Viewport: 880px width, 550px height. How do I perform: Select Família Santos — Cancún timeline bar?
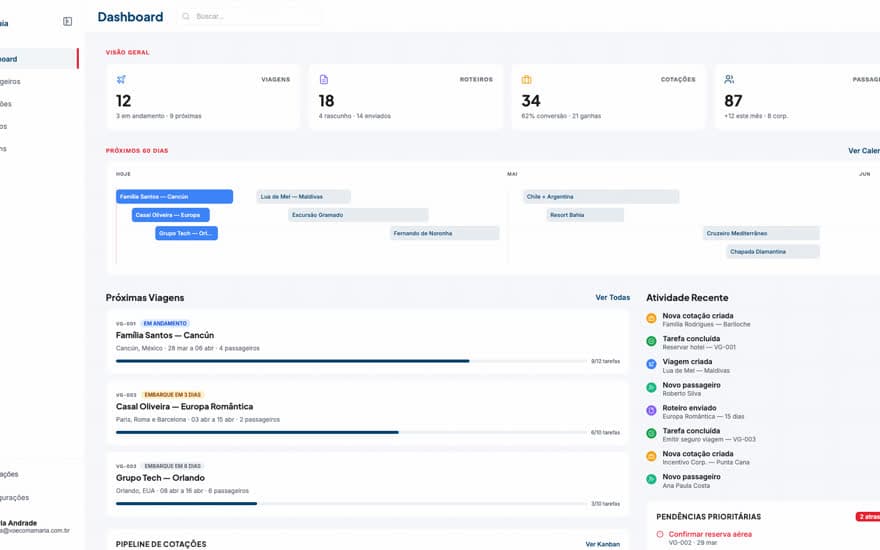(x=175, y=196)
